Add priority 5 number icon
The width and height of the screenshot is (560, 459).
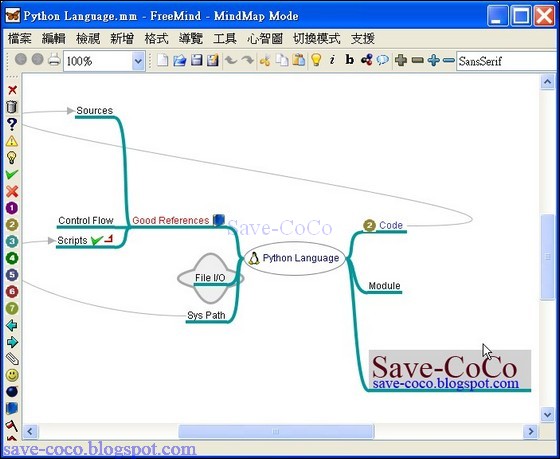pyautogui.click(x=12, y=275)
